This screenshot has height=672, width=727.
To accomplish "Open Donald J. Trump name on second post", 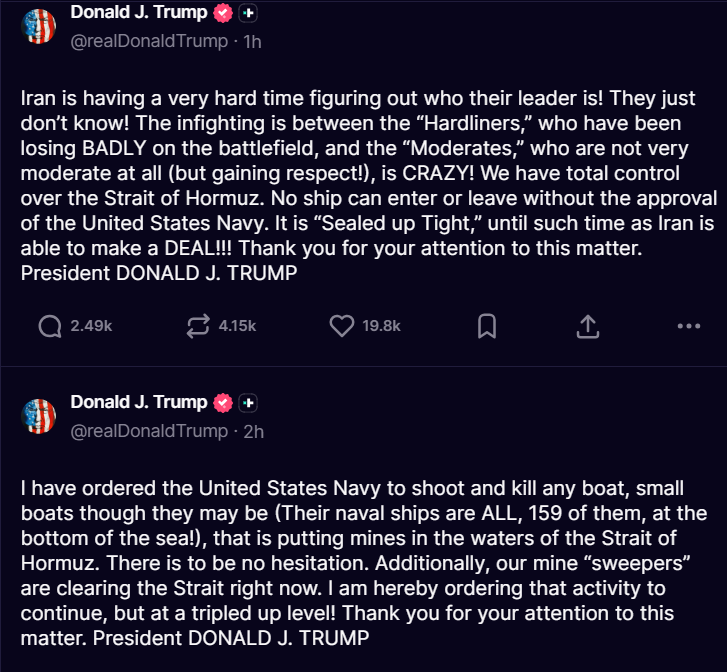I will pyautogui.click(x=139, y=402).
